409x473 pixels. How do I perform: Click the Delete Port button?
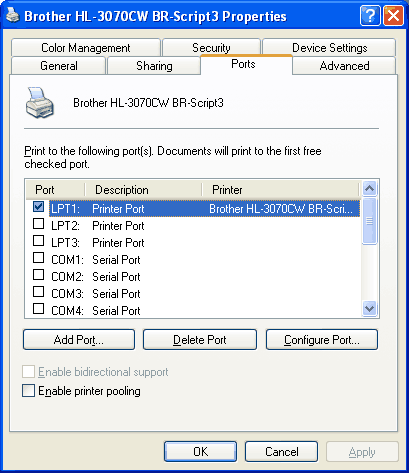(x=200, y=340)
